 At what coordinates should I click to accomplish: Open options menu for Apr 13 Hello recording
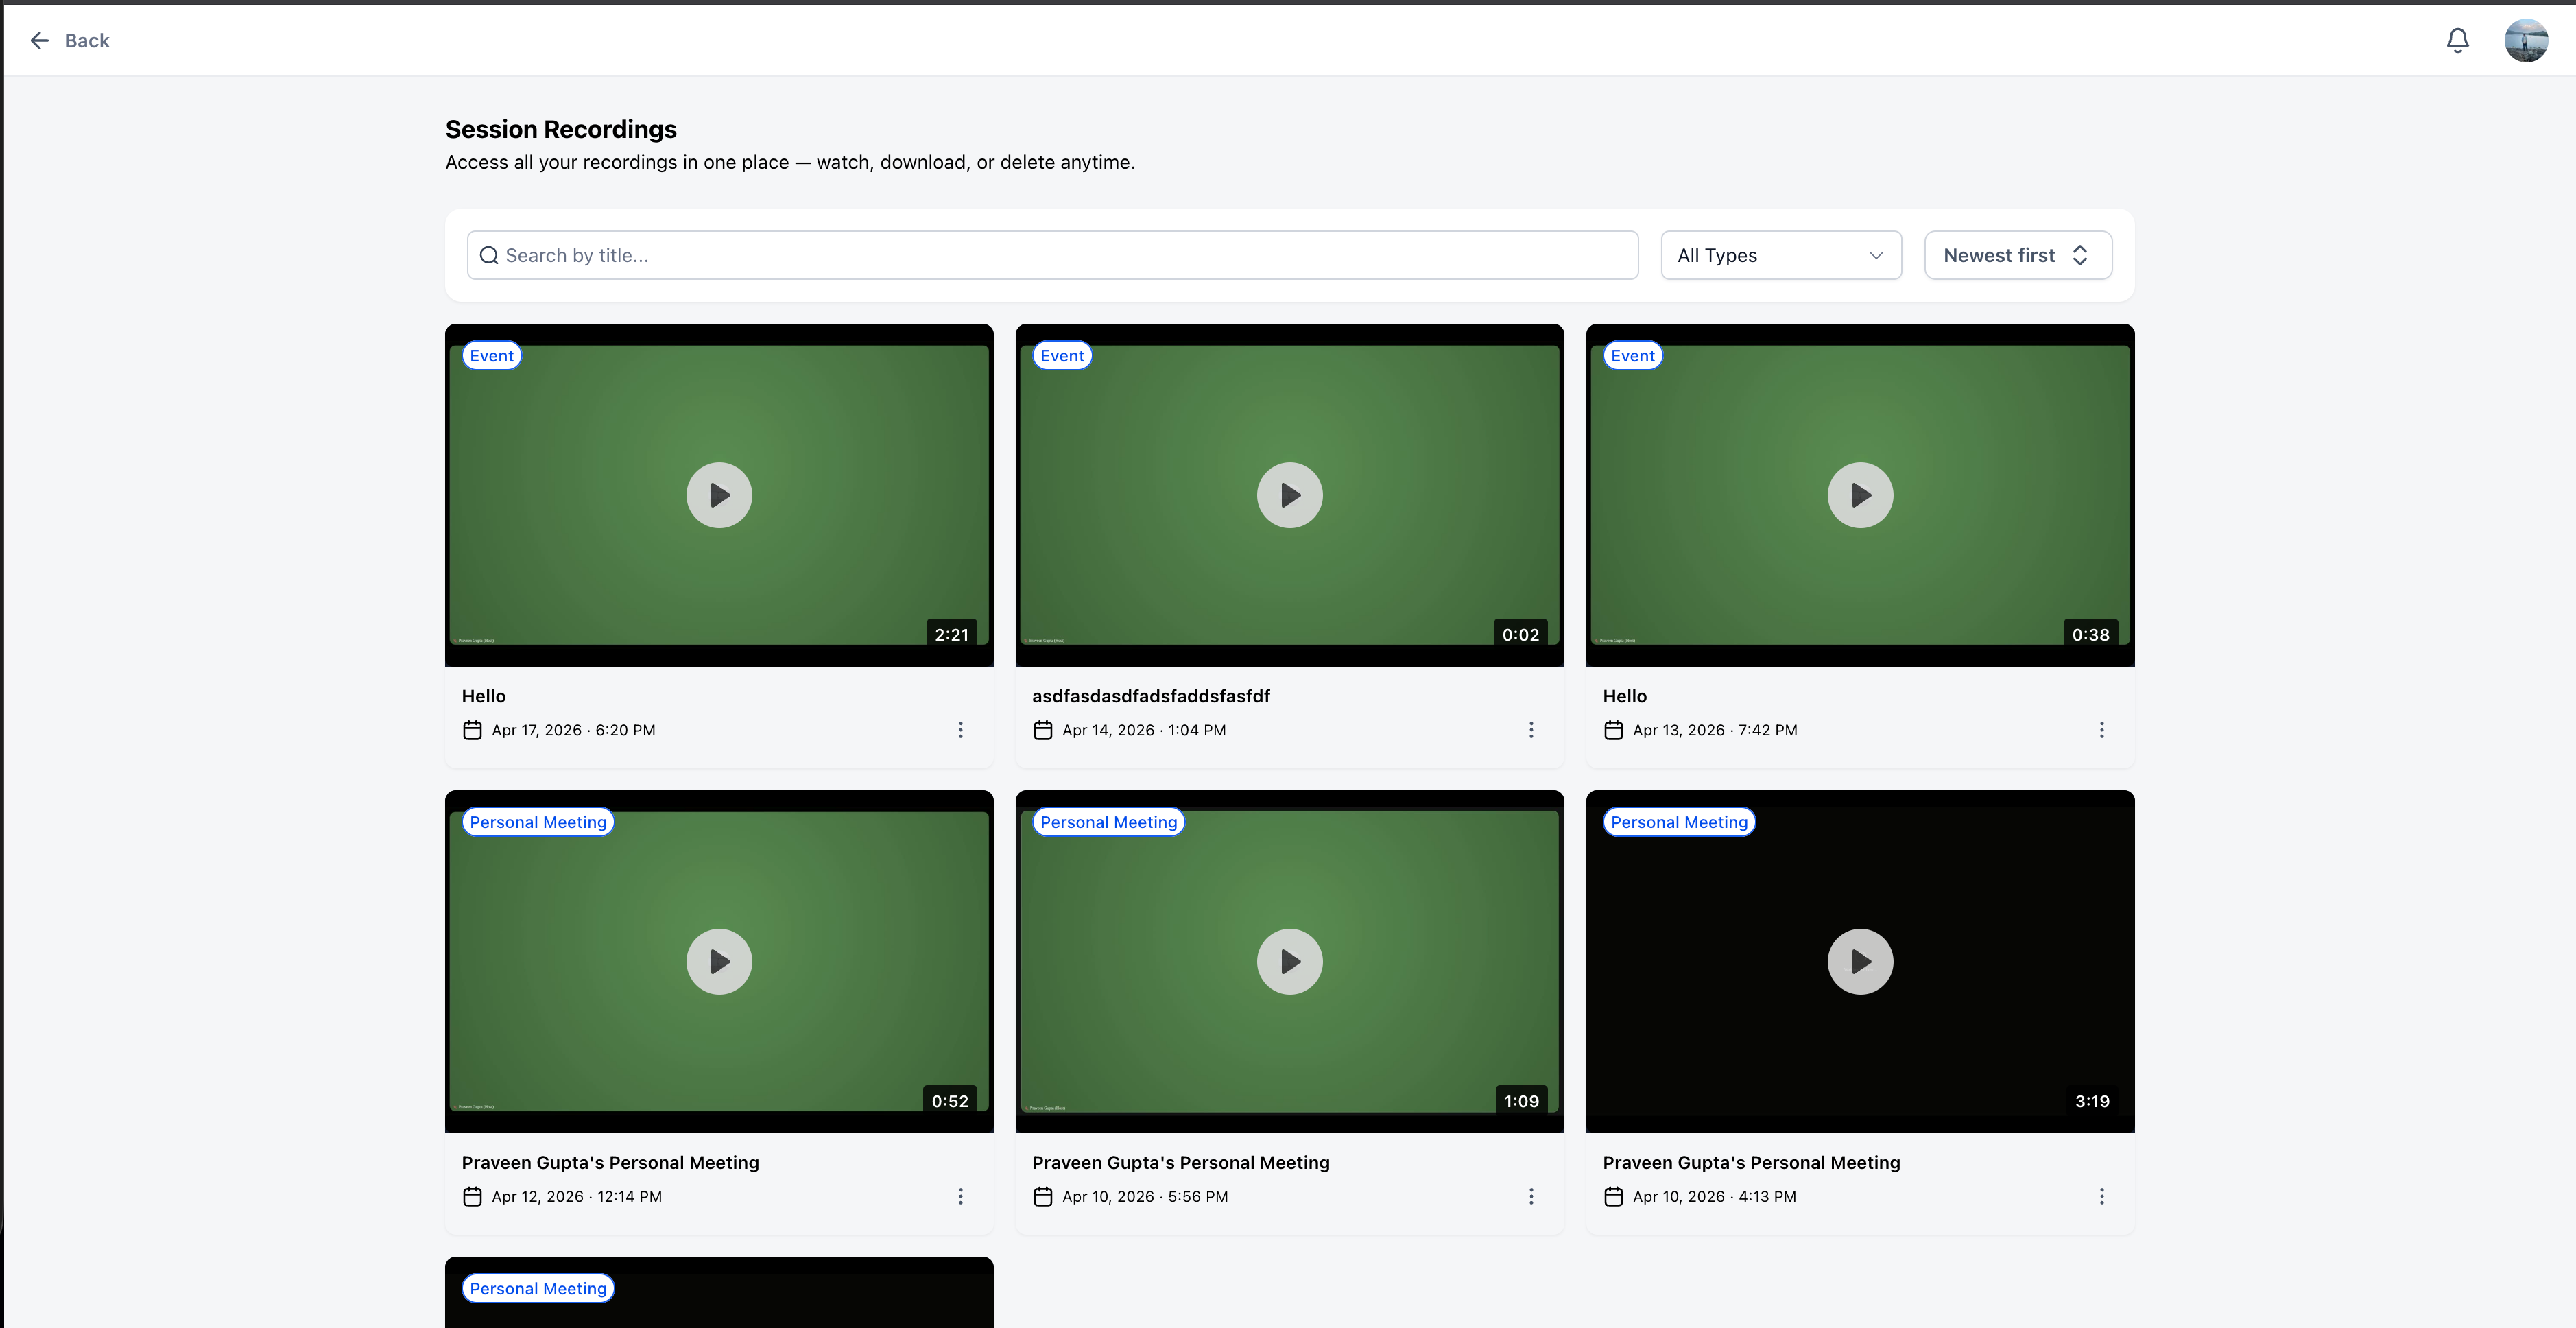click(2101, 730)
